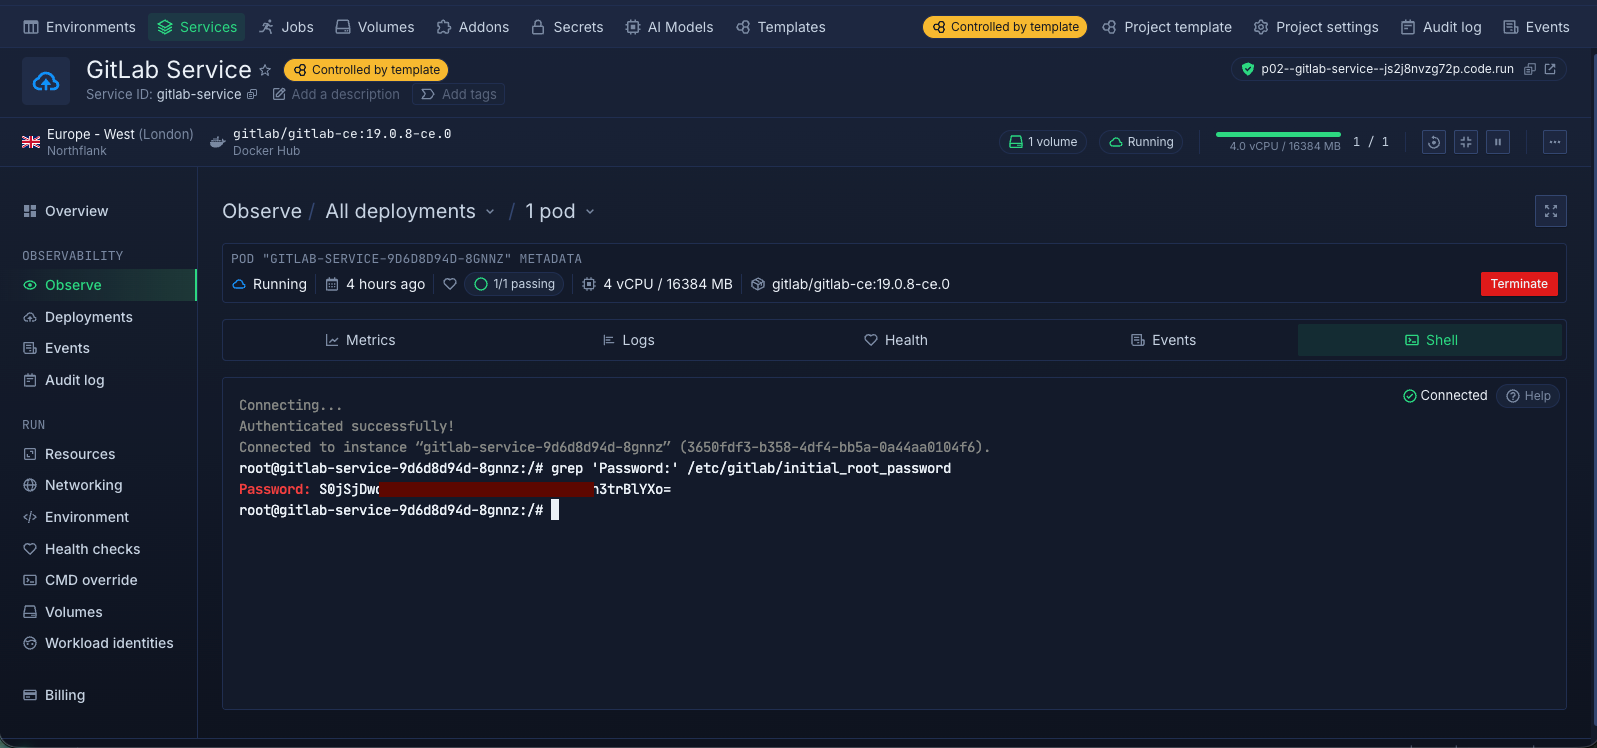Open the Addons page

[x=473, y=27]
